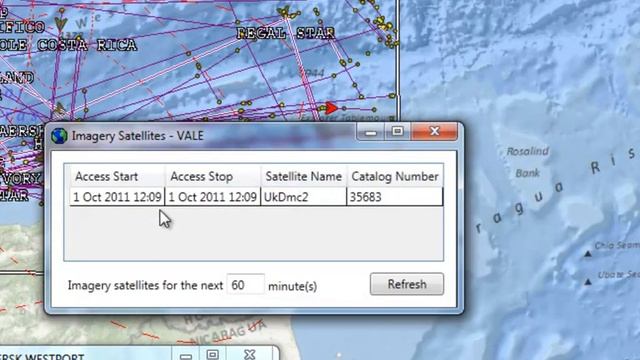Click the red ship arrow marker on map
This screenshot has width=640, height=360.
pos(331,108)
